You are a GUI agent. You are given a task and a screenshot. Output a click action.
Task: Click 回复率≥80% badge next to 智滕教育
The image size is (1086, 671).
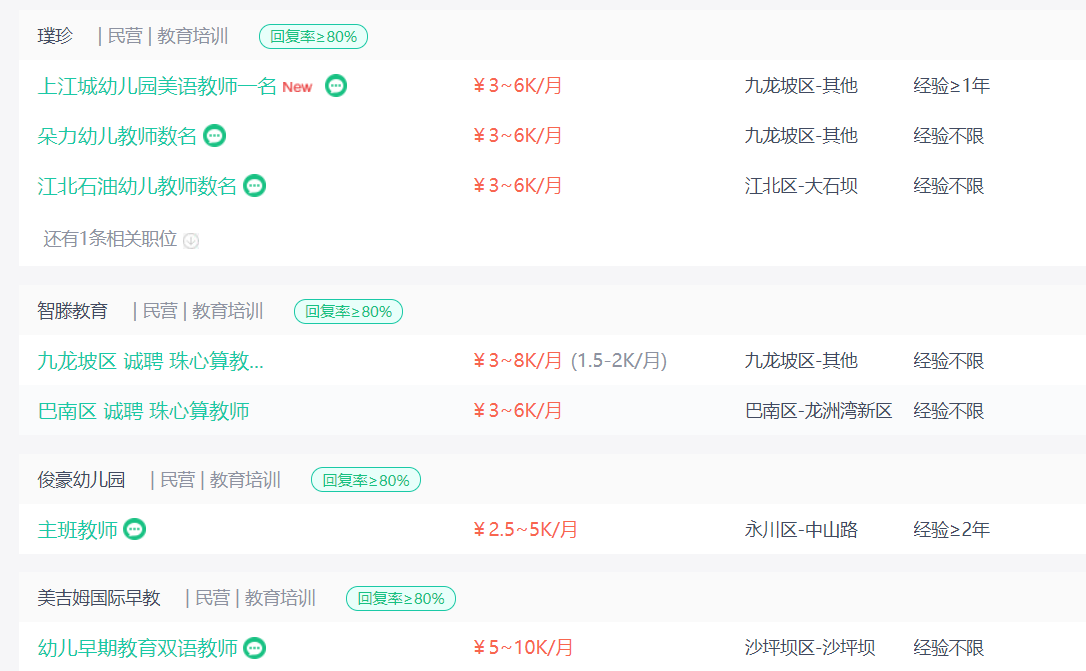pyautogui.click(x=348, y=311)
